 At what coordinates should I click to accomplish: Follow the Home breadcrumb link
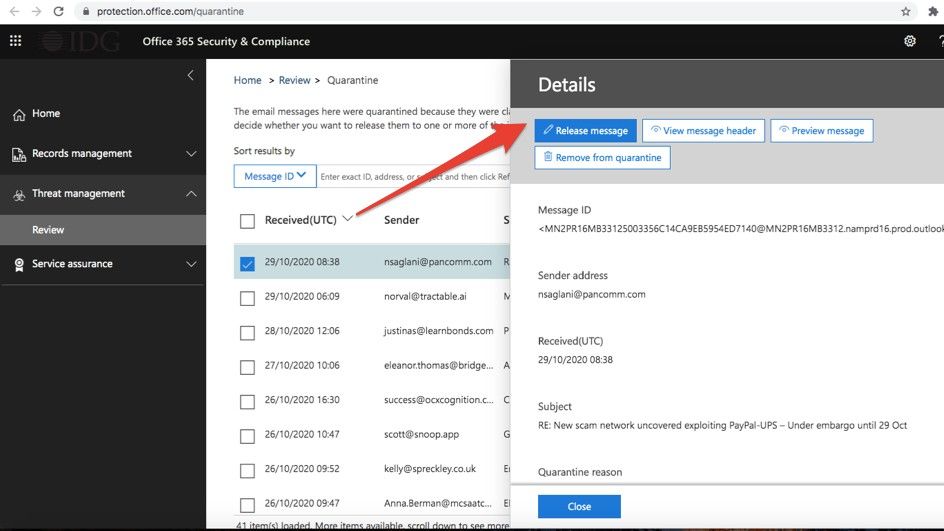click(247, 80)
